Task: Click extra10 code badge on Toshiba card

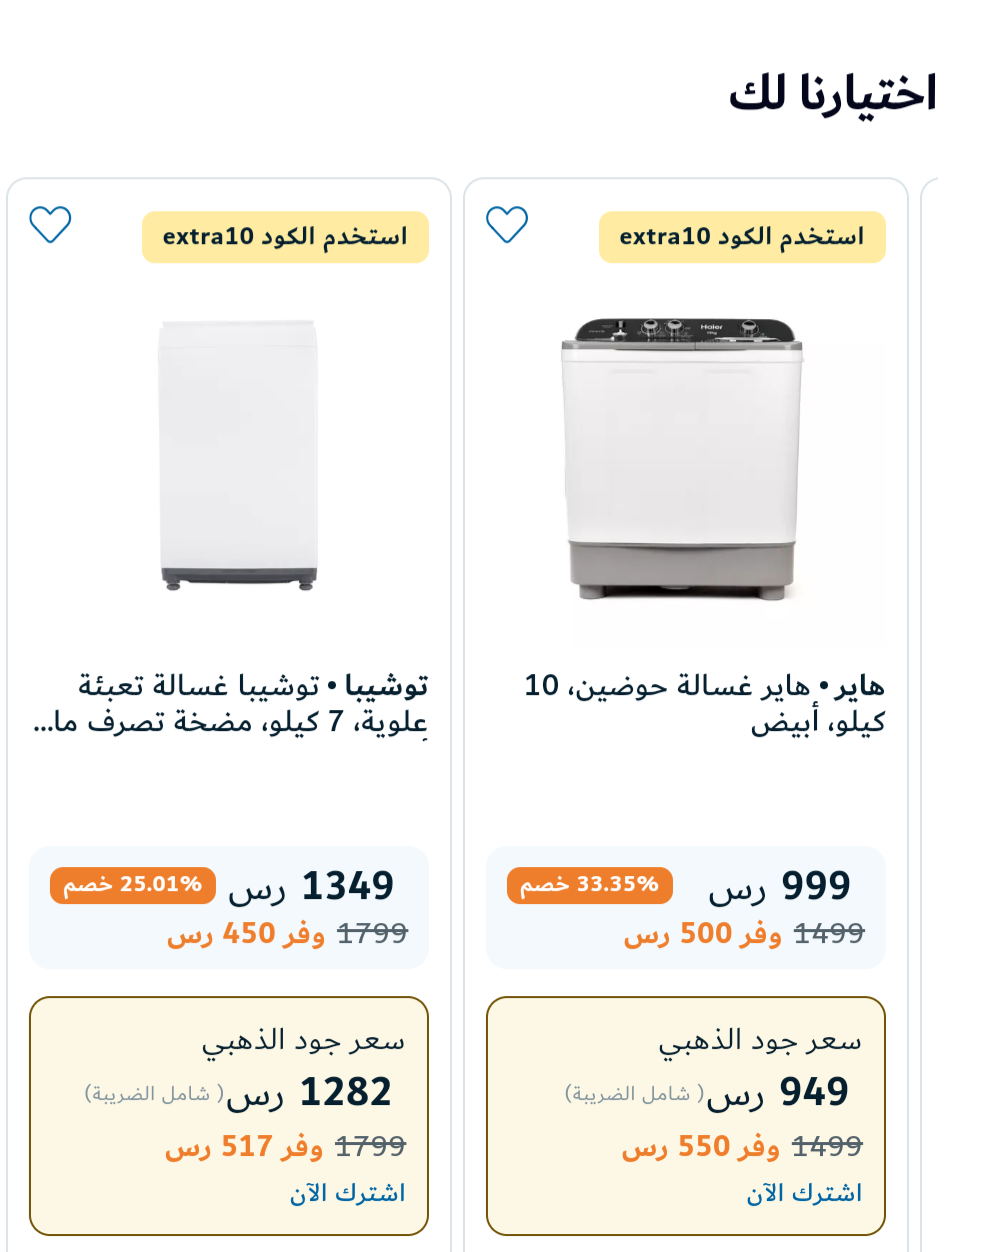Action: [x=285, y=237]
